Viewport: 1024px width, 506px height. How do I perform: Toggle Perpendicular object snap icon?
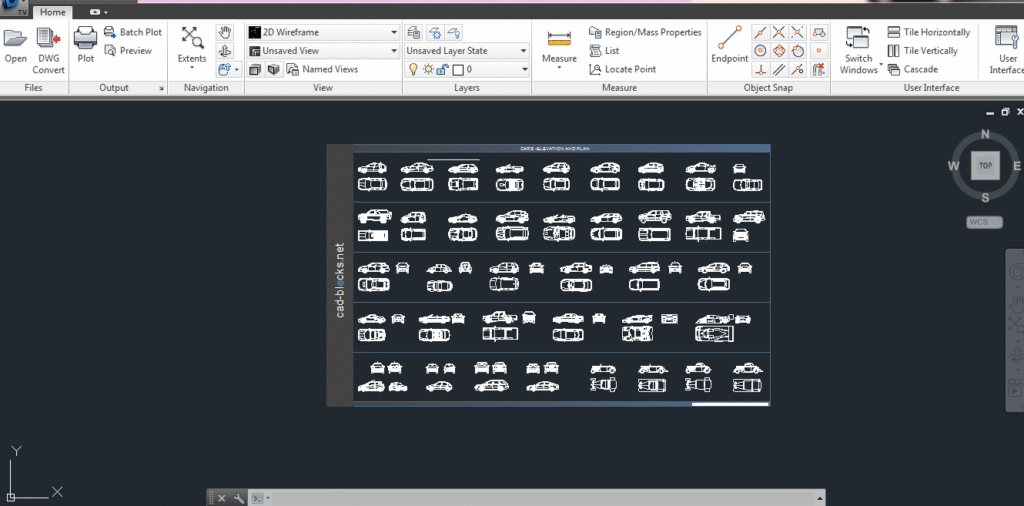(760, 69)
